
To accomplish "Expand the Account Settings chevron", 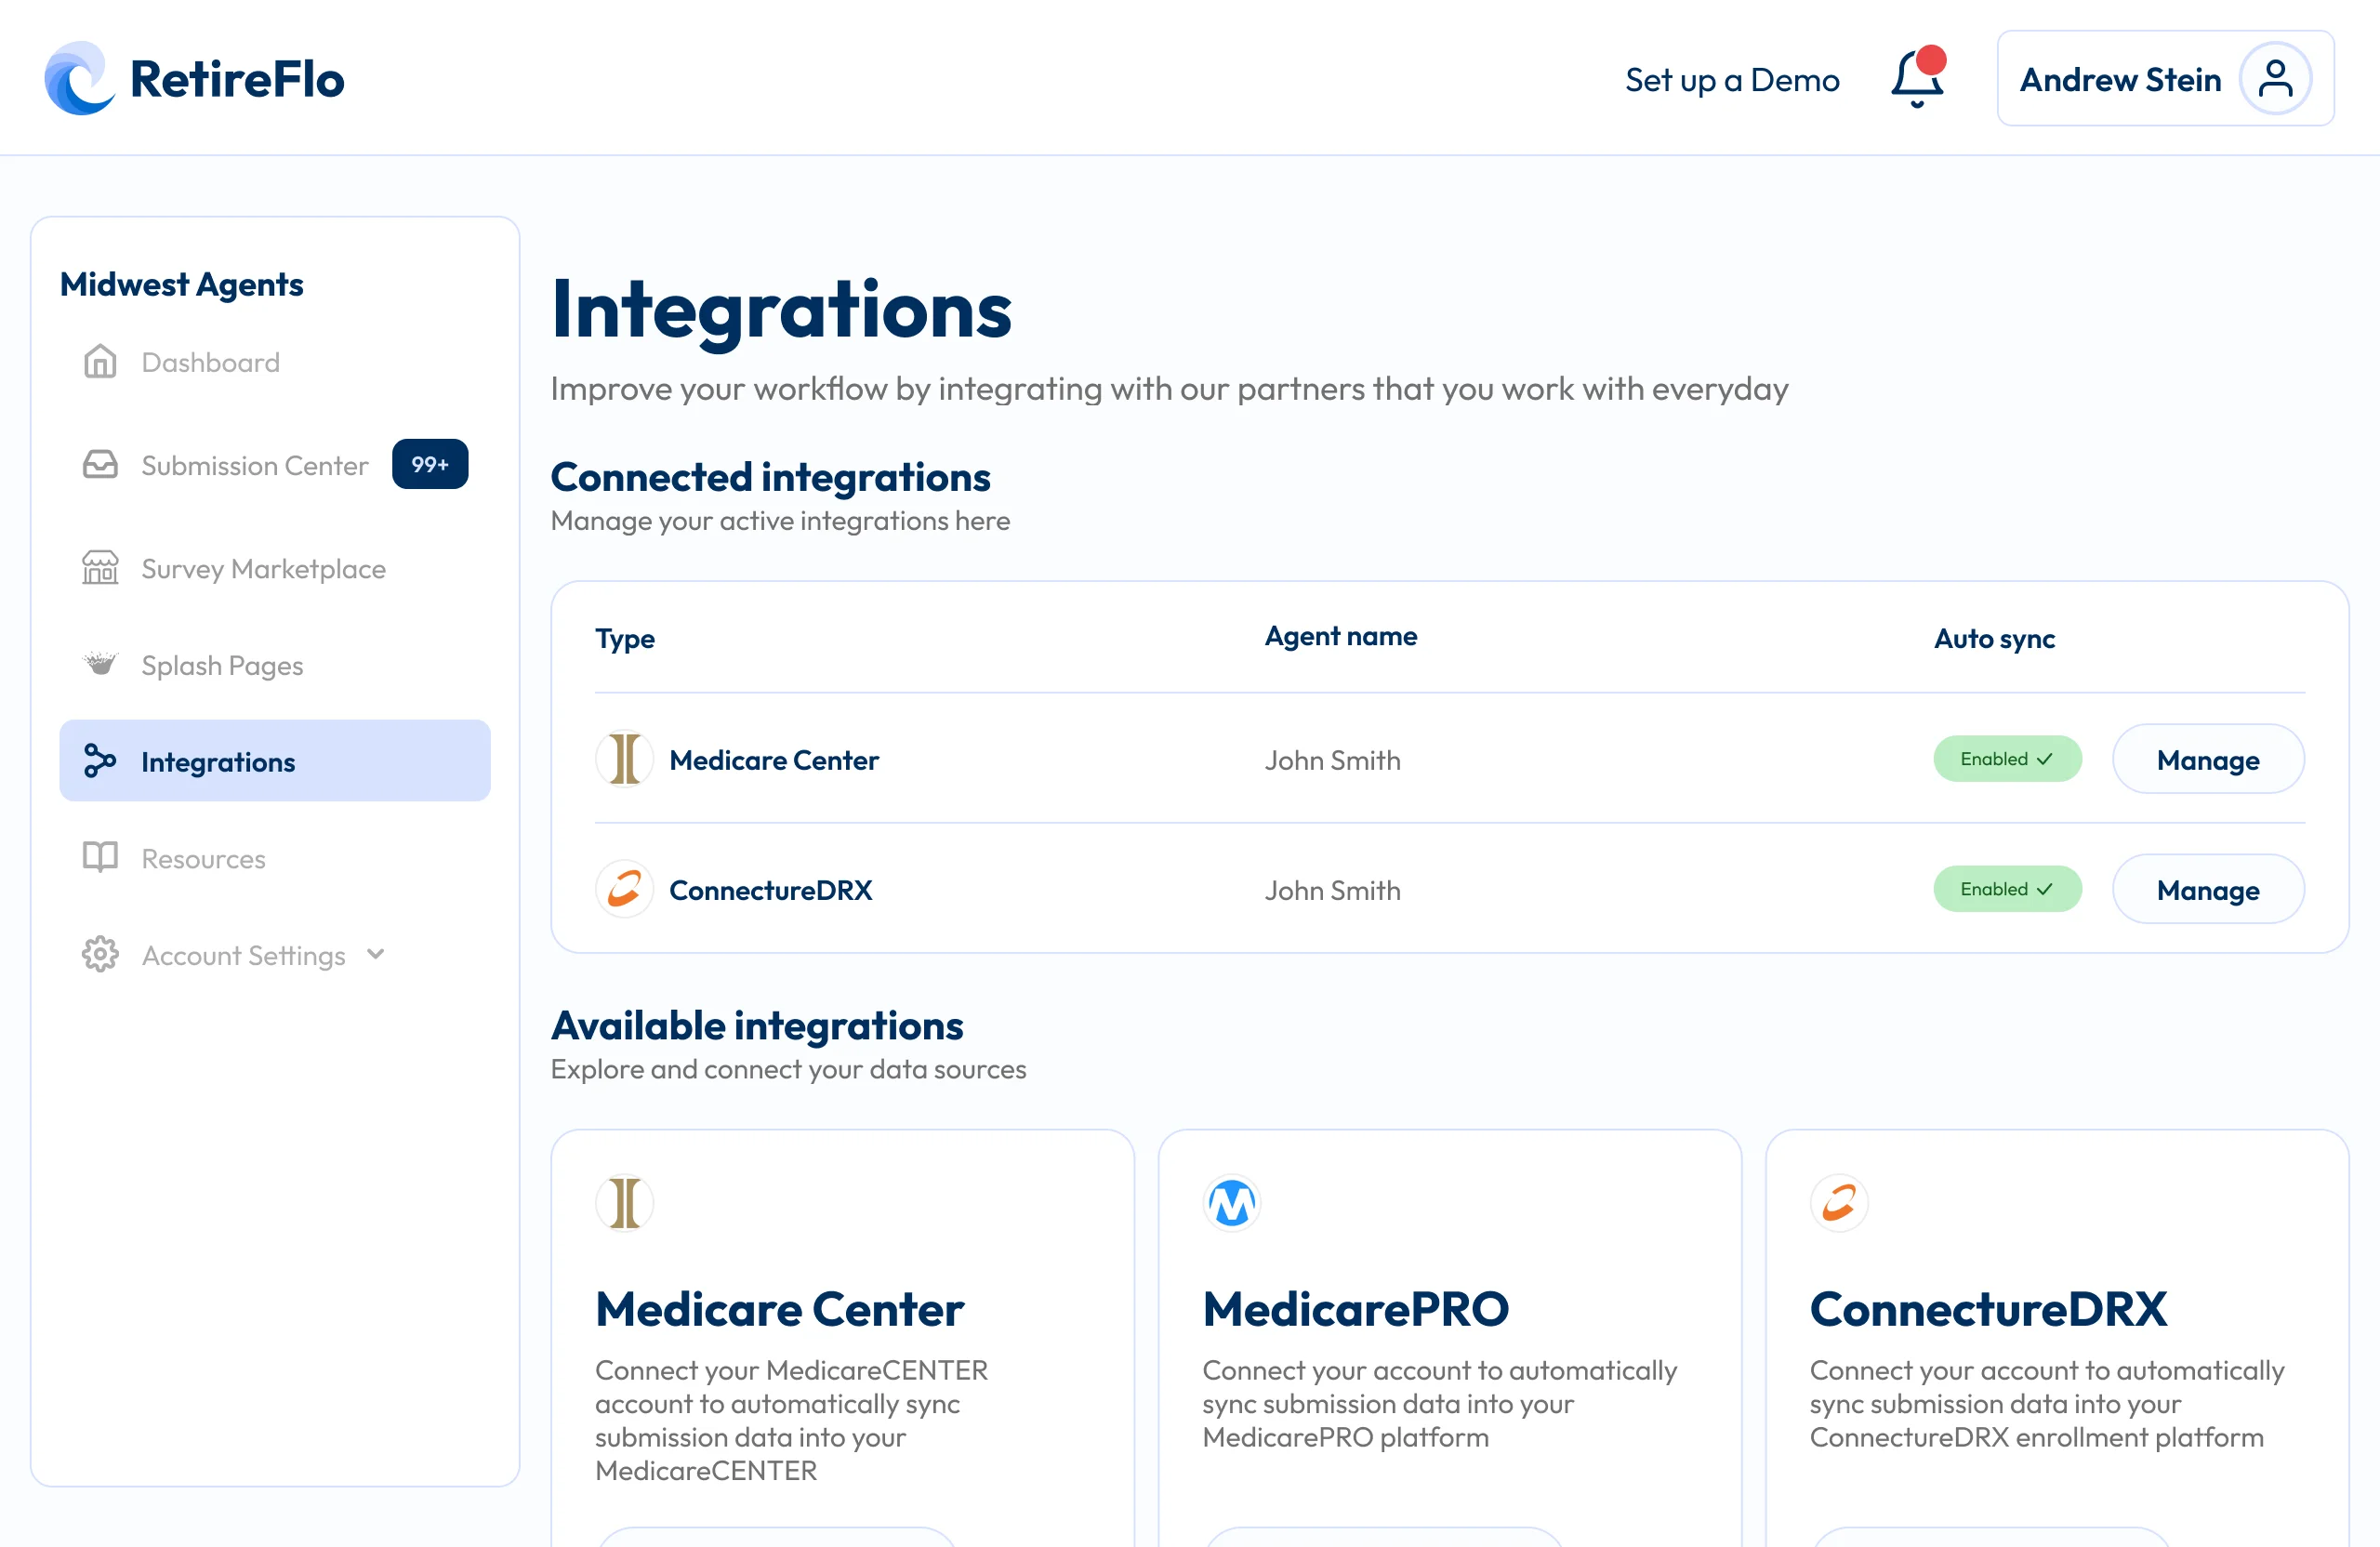I will (376, 954).
